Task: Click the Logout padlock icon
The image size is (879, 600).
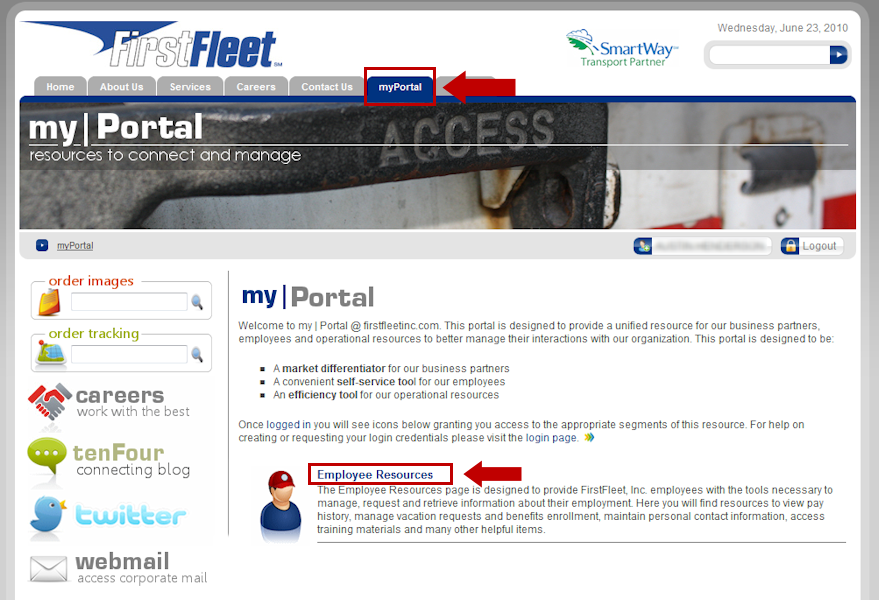Action: click(790, 246)
